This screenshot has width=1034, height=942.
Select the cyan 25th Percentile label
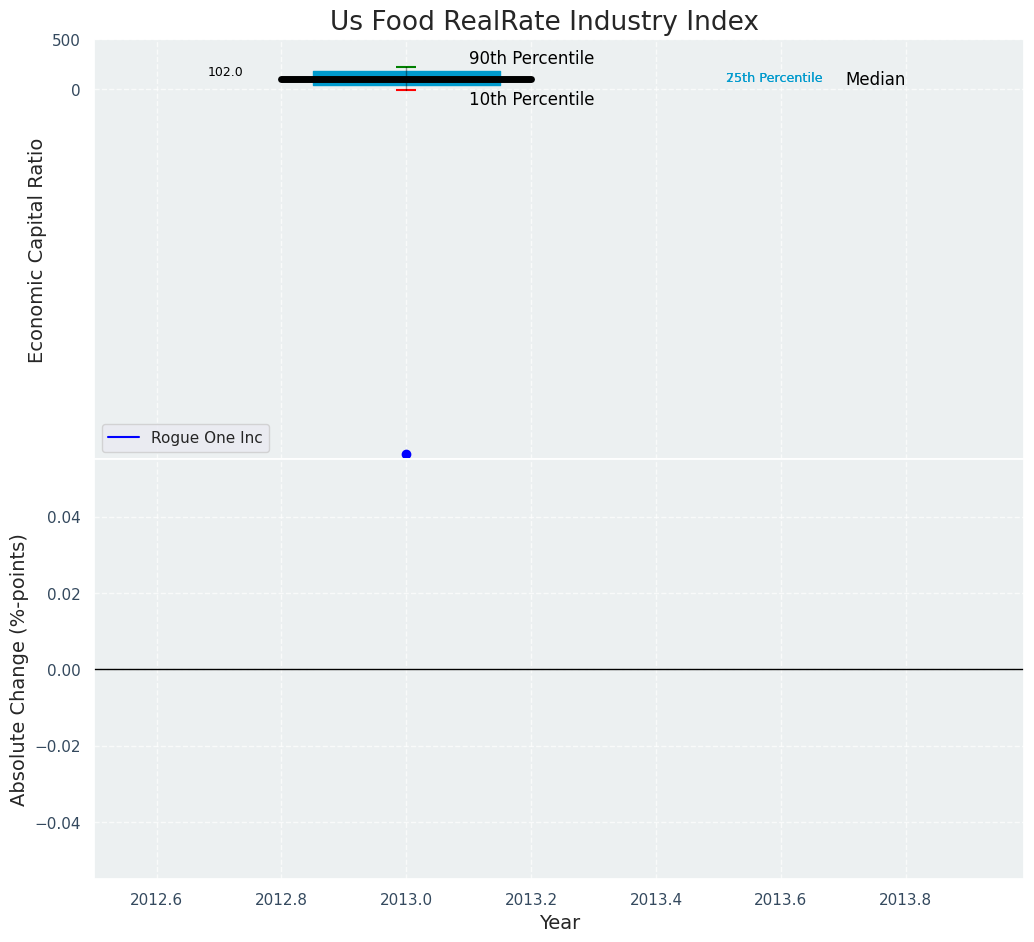[x=774, y=78]
